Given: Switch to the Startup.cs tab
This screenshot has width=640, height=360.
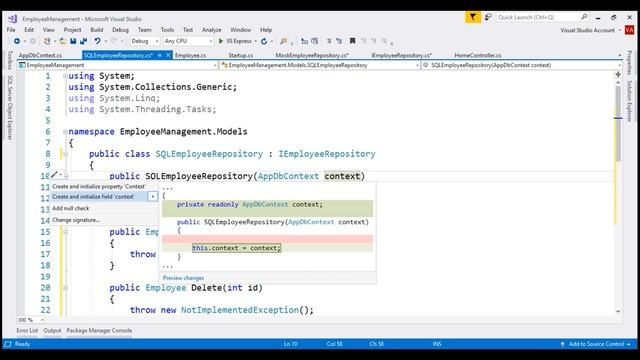Looking at the screenshot, I should pos(241,55).
